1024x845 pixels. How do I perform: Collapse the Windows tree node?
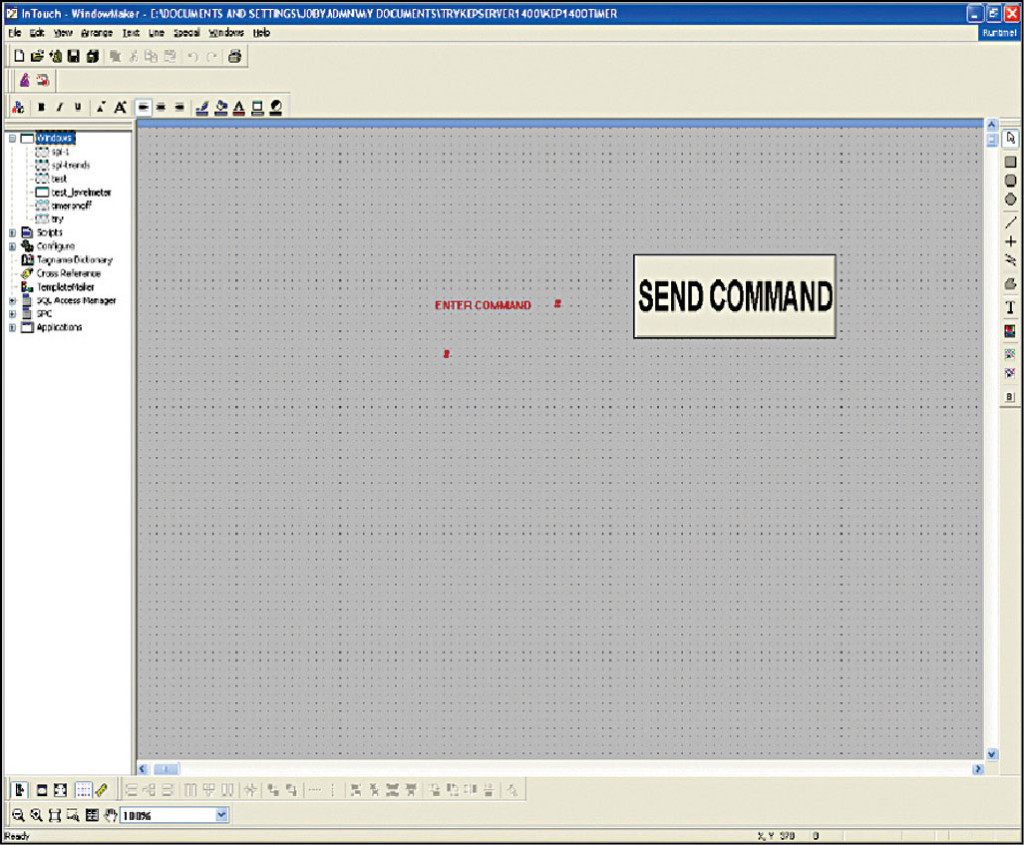tap(13, 138)
